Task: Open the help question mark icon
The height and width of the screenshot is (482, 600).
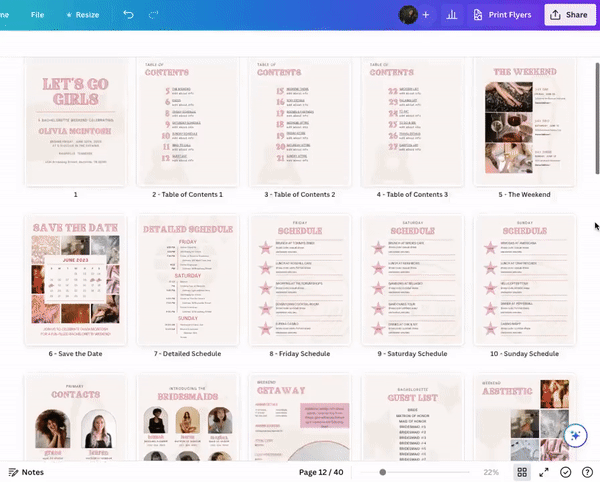Action: (x=587, y=472)
